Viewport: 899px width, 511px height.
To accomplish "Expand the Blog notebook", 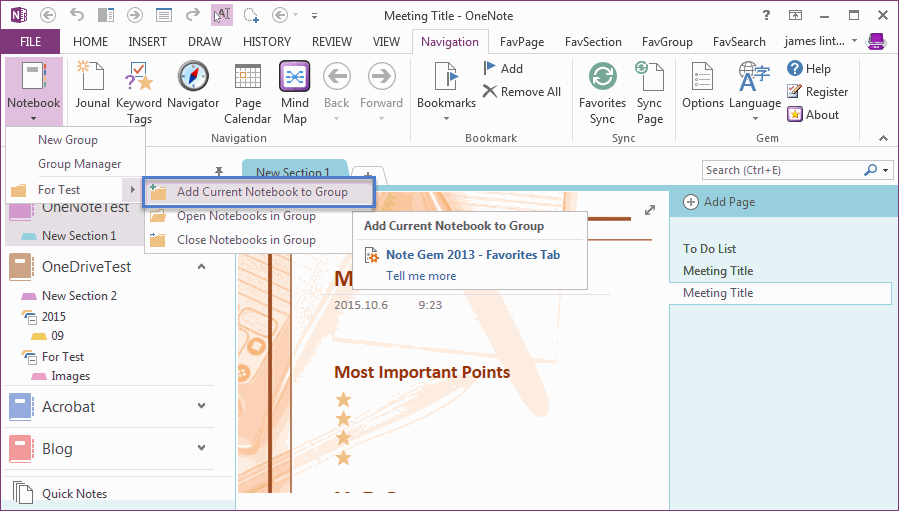I will click(202, 448).
